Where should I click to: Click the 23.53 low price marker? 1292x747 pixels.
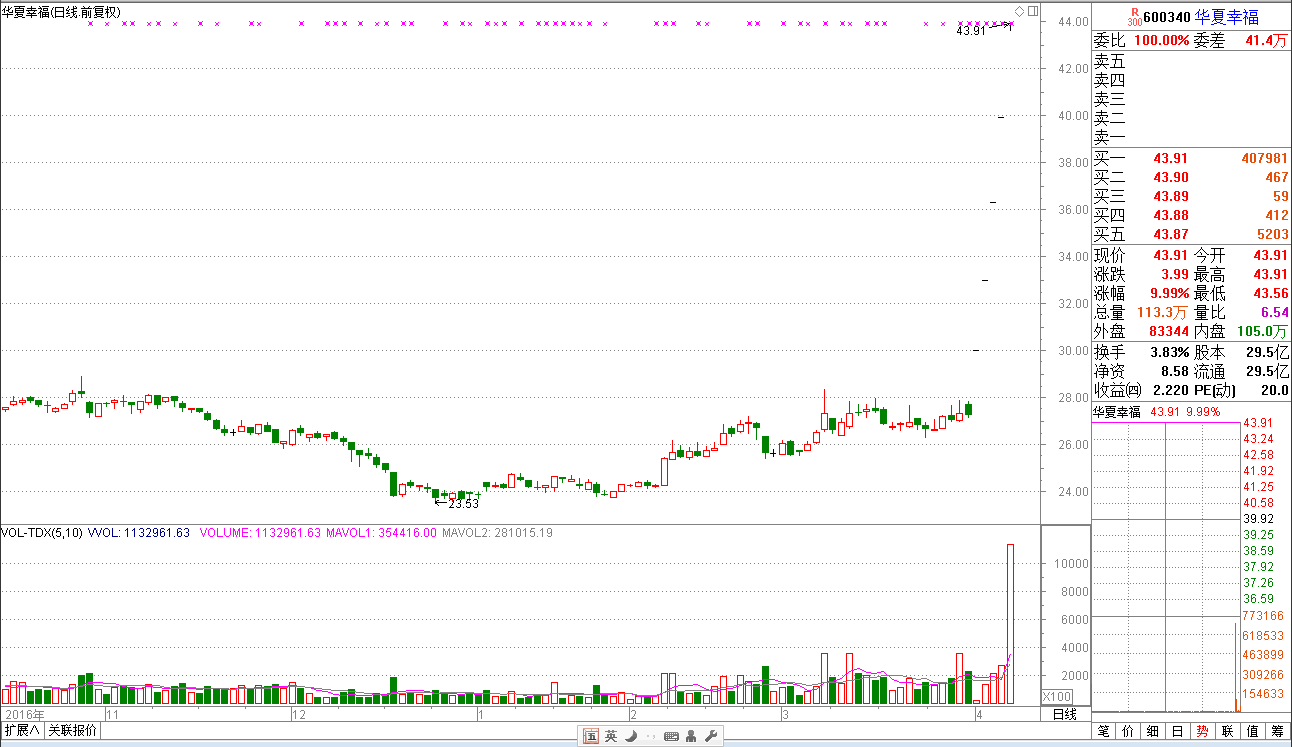click(464, 504)
